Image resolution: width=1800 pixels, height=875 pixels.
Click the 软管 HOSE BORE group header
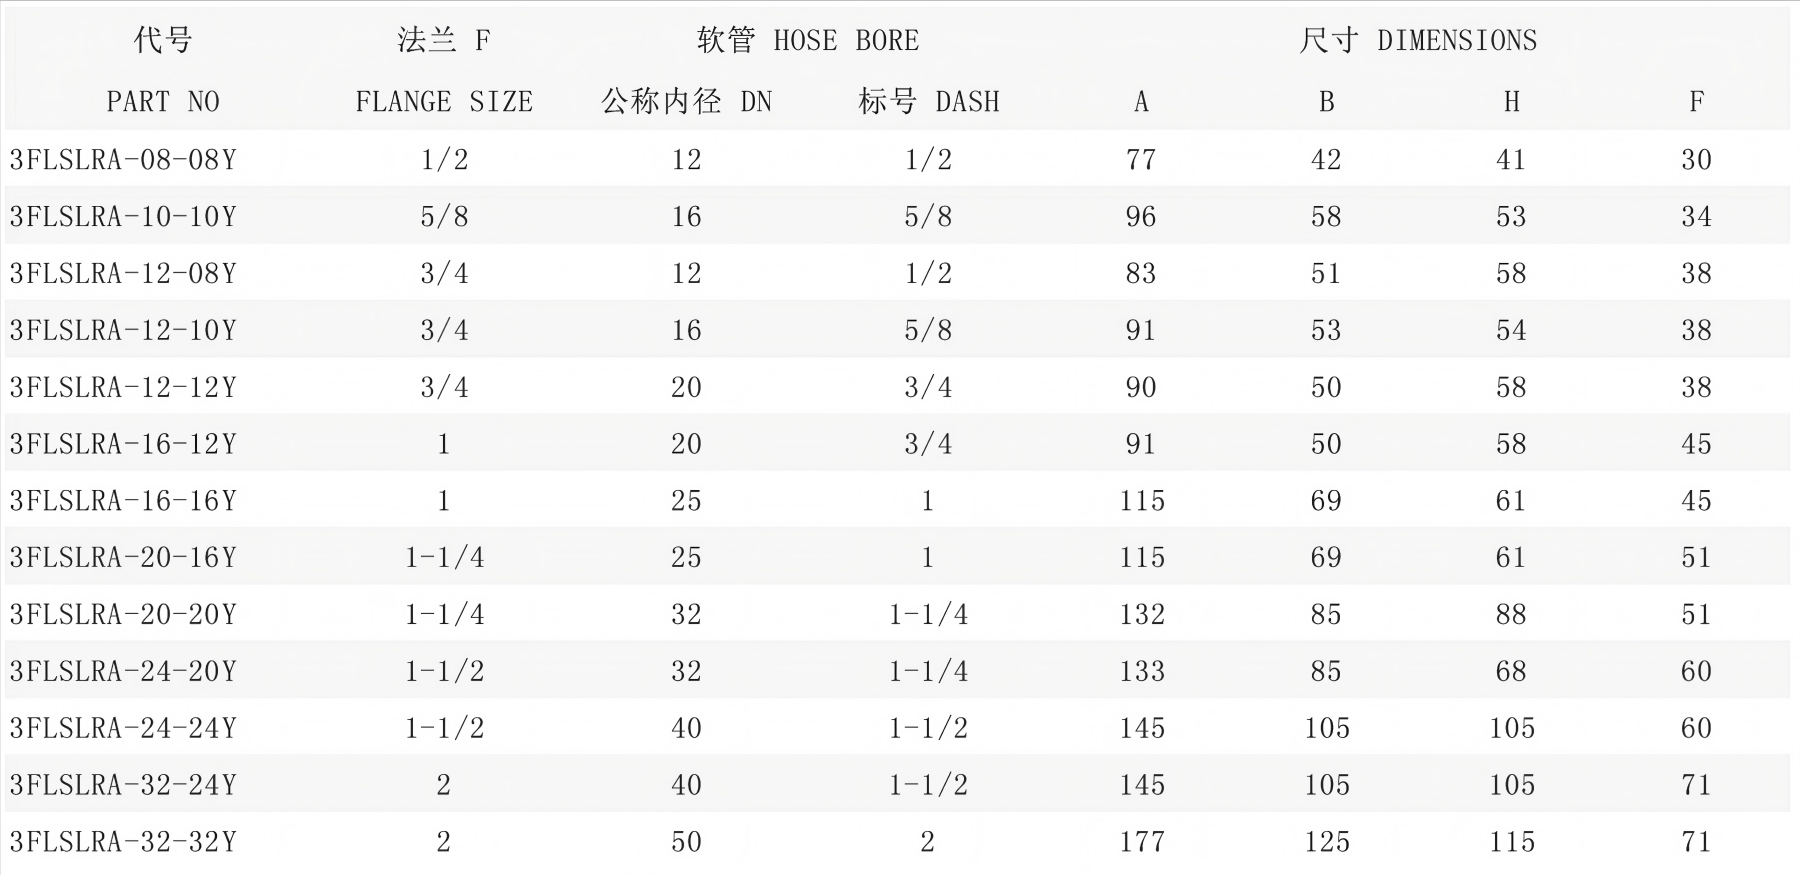coord(807,41)
